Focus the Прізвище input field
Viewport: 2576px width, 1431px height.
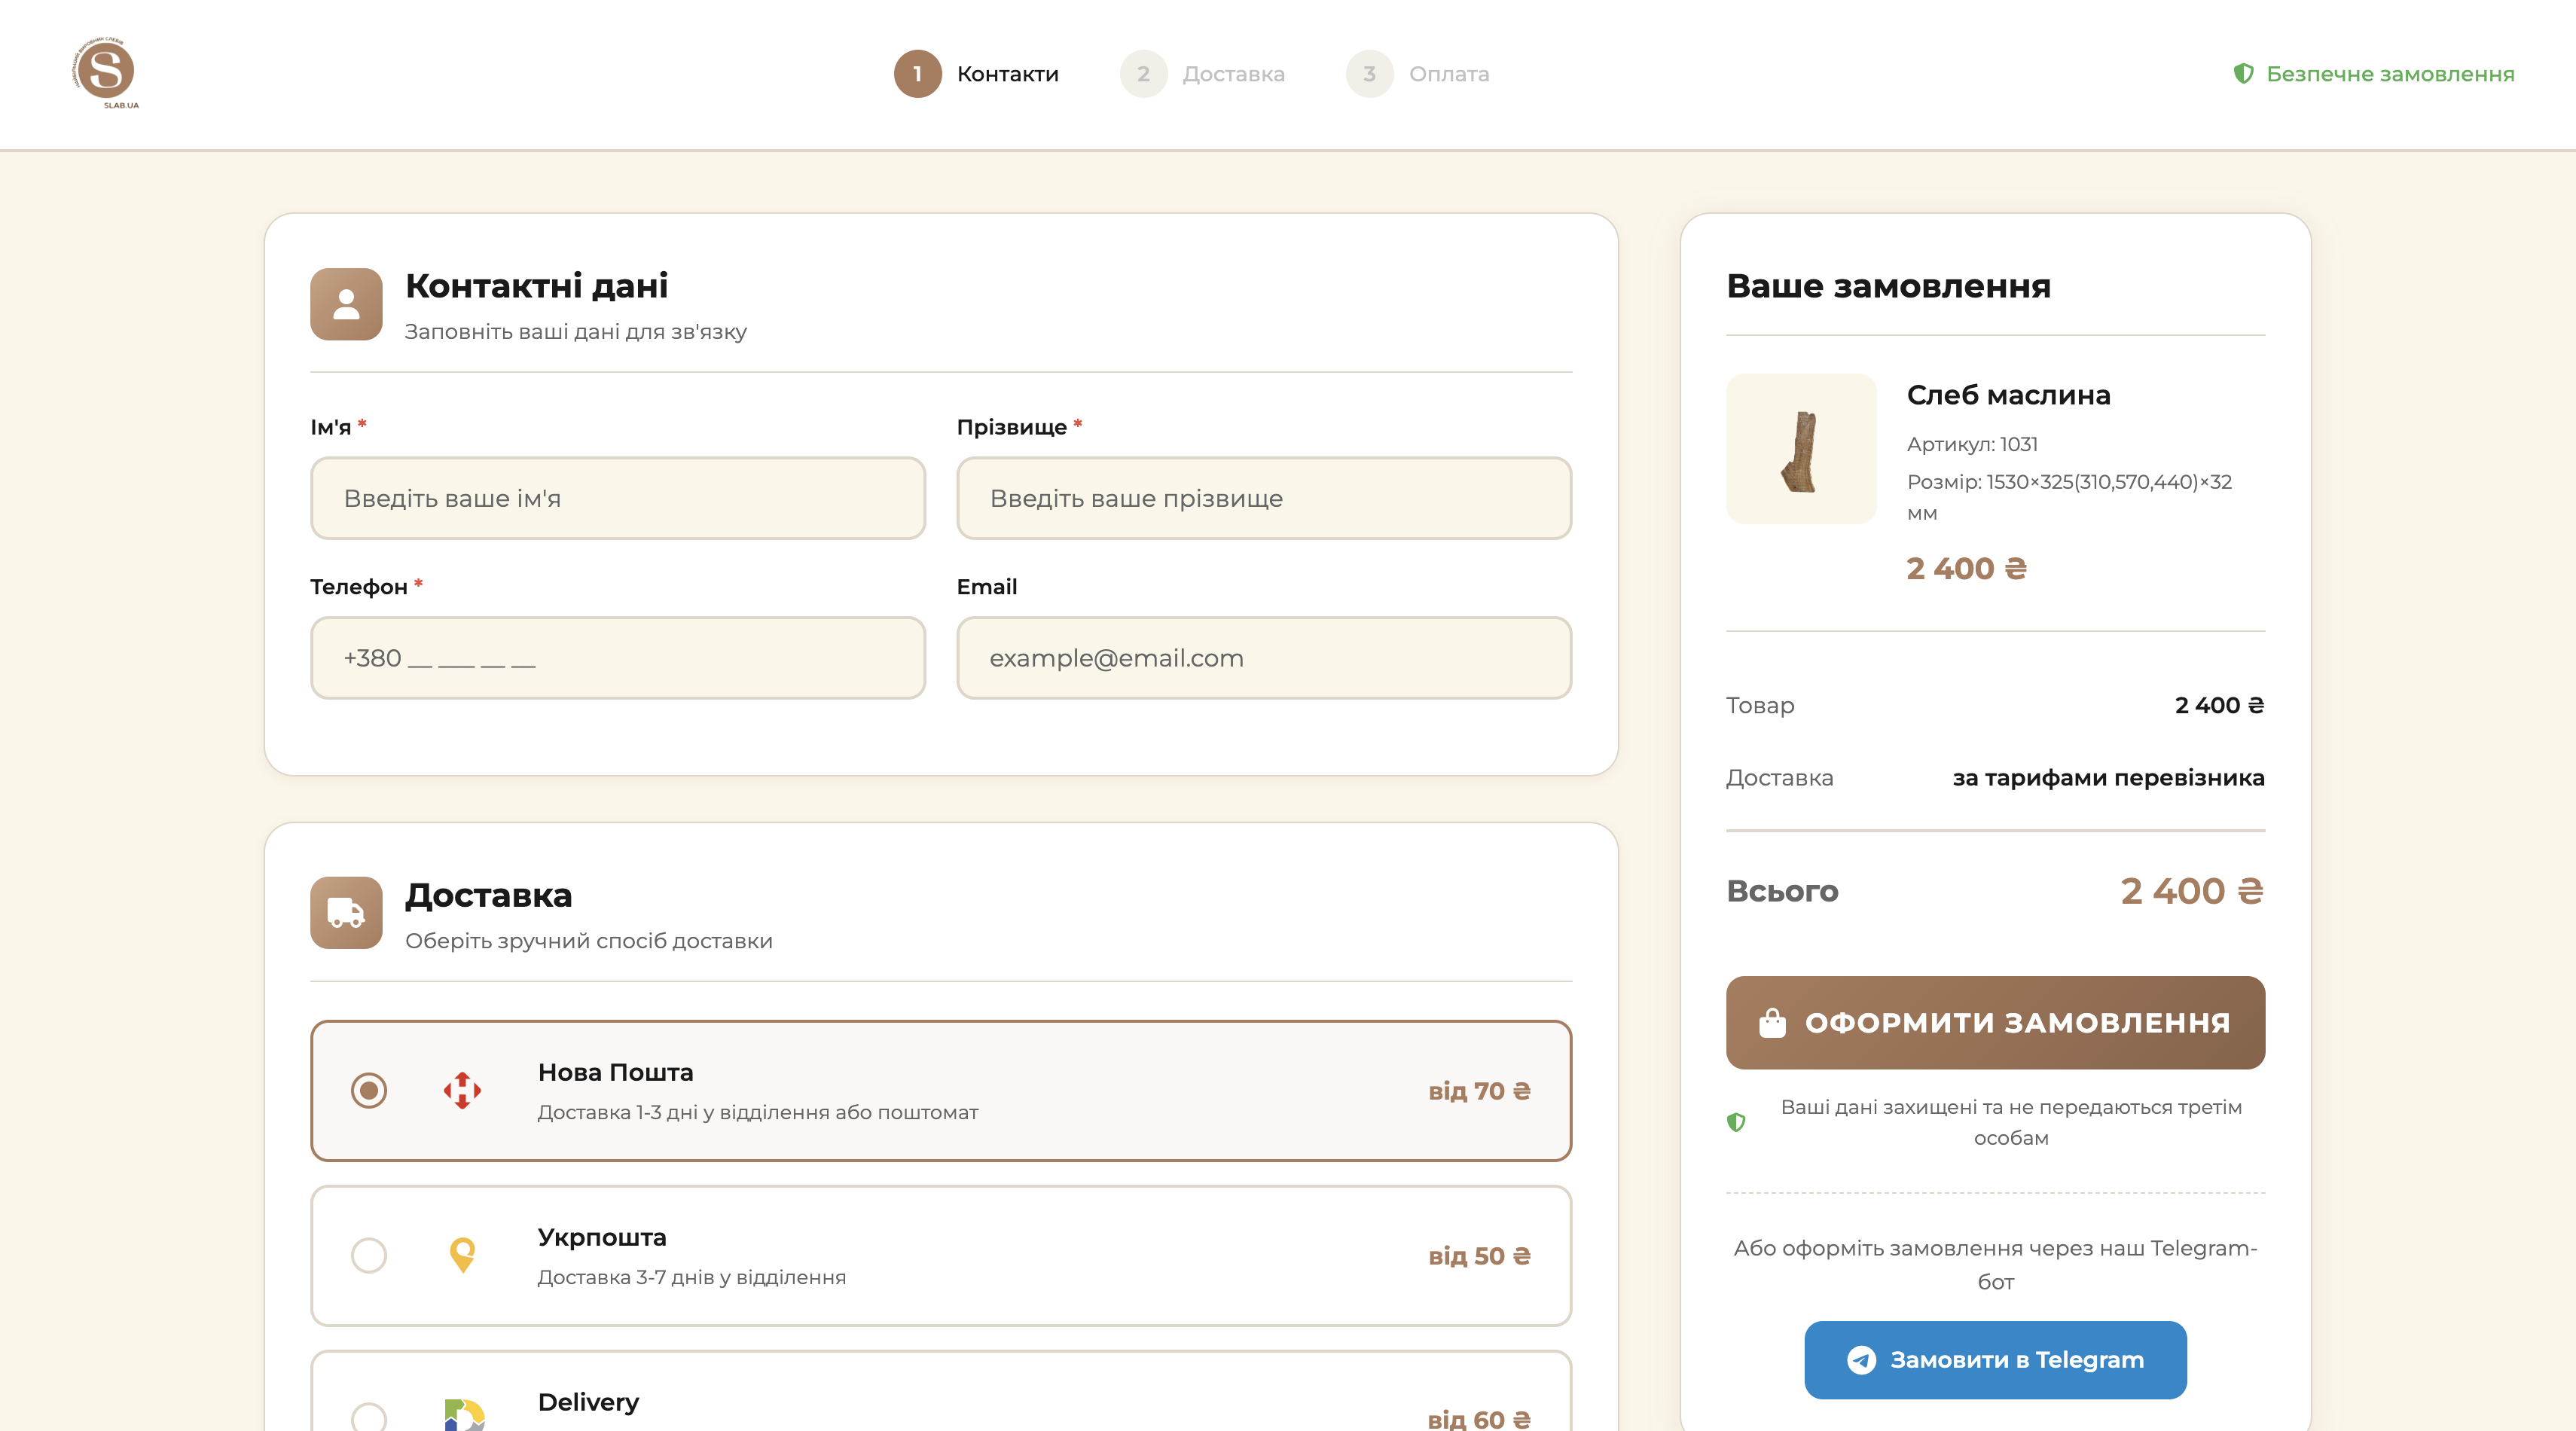click(1264, 498)
